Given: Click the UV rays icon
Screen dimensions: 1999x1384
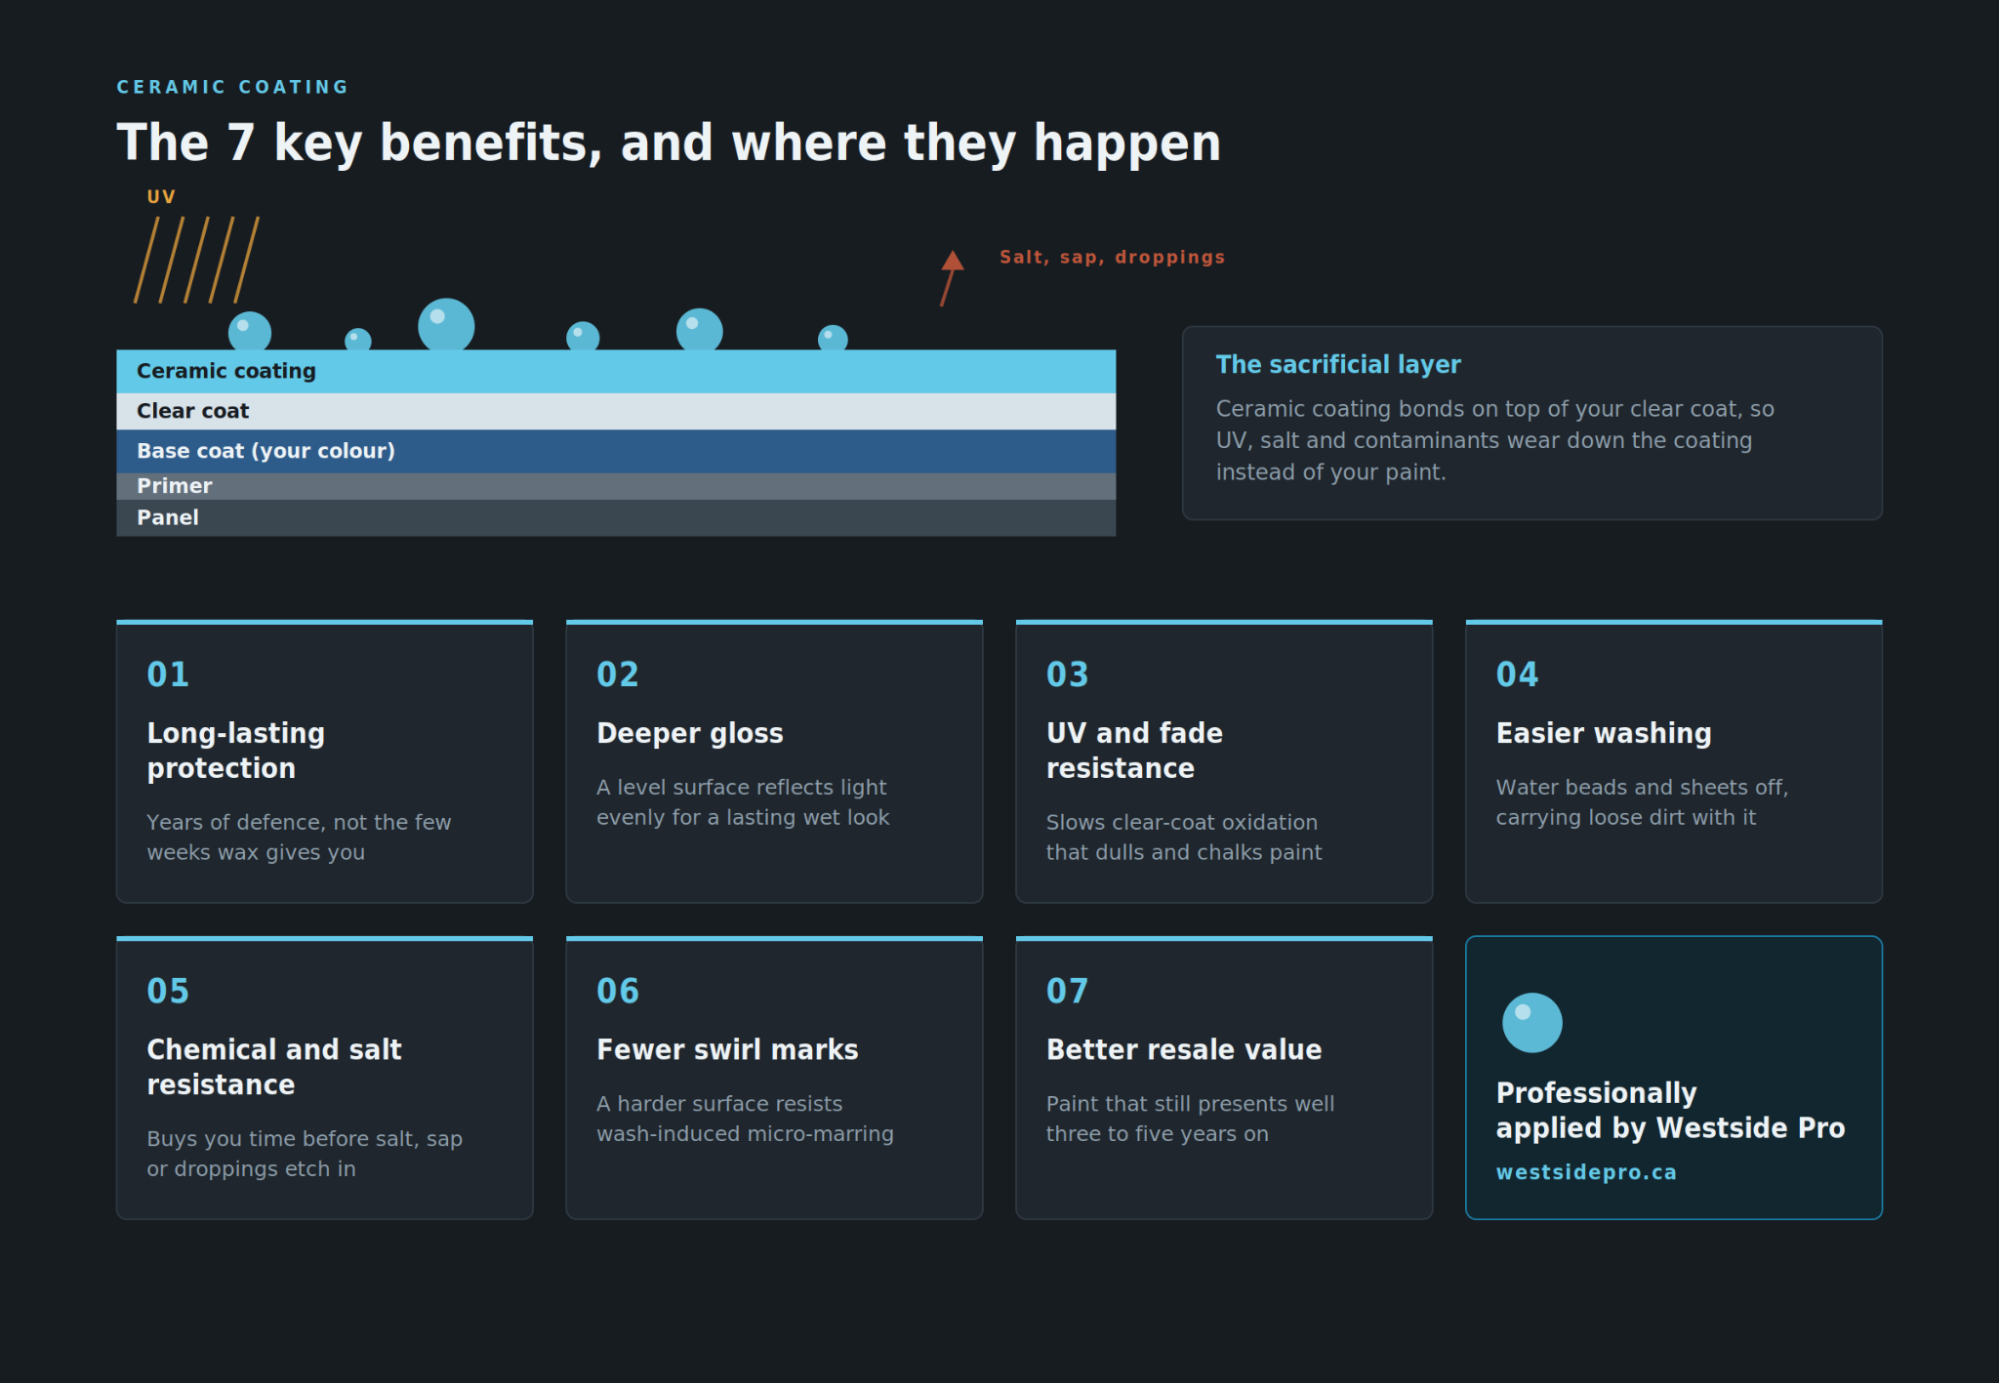Looking at the screenshot, I should (197, 260).
